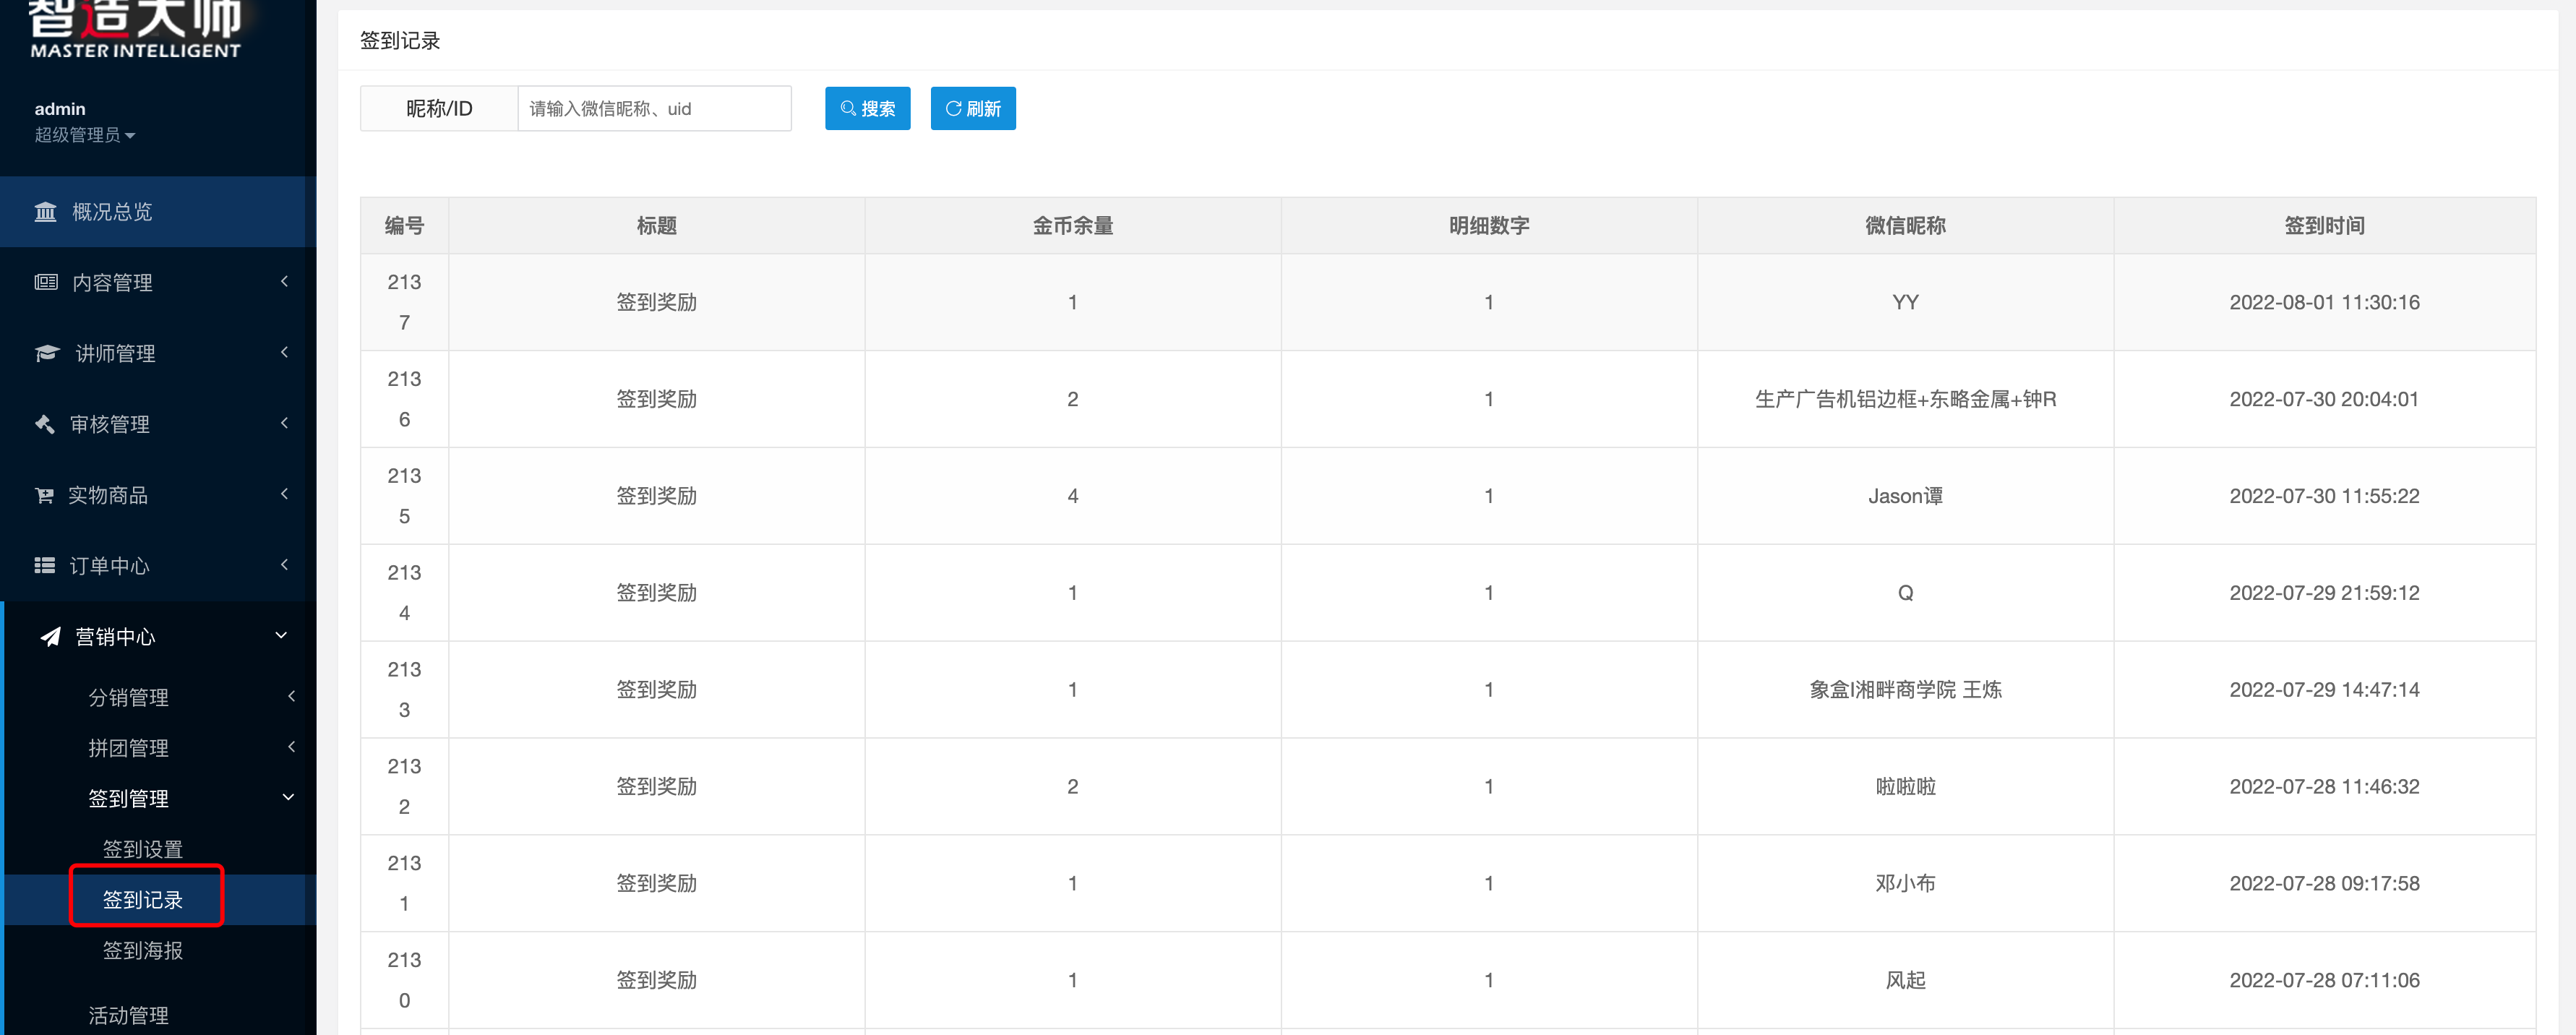Click the 刷新 button
This screenshot has width=2576, height=1035.
[973, 108]
